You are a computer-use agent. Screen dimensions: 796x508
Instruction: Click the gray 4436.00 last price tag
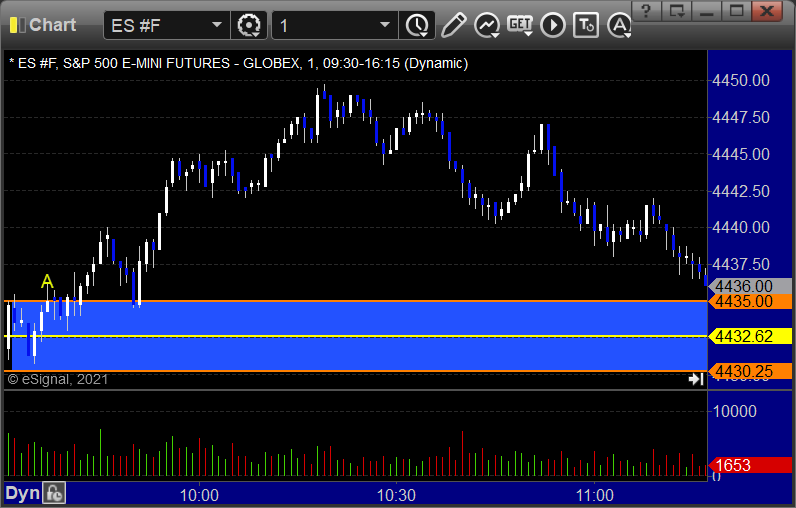point(750,286)
